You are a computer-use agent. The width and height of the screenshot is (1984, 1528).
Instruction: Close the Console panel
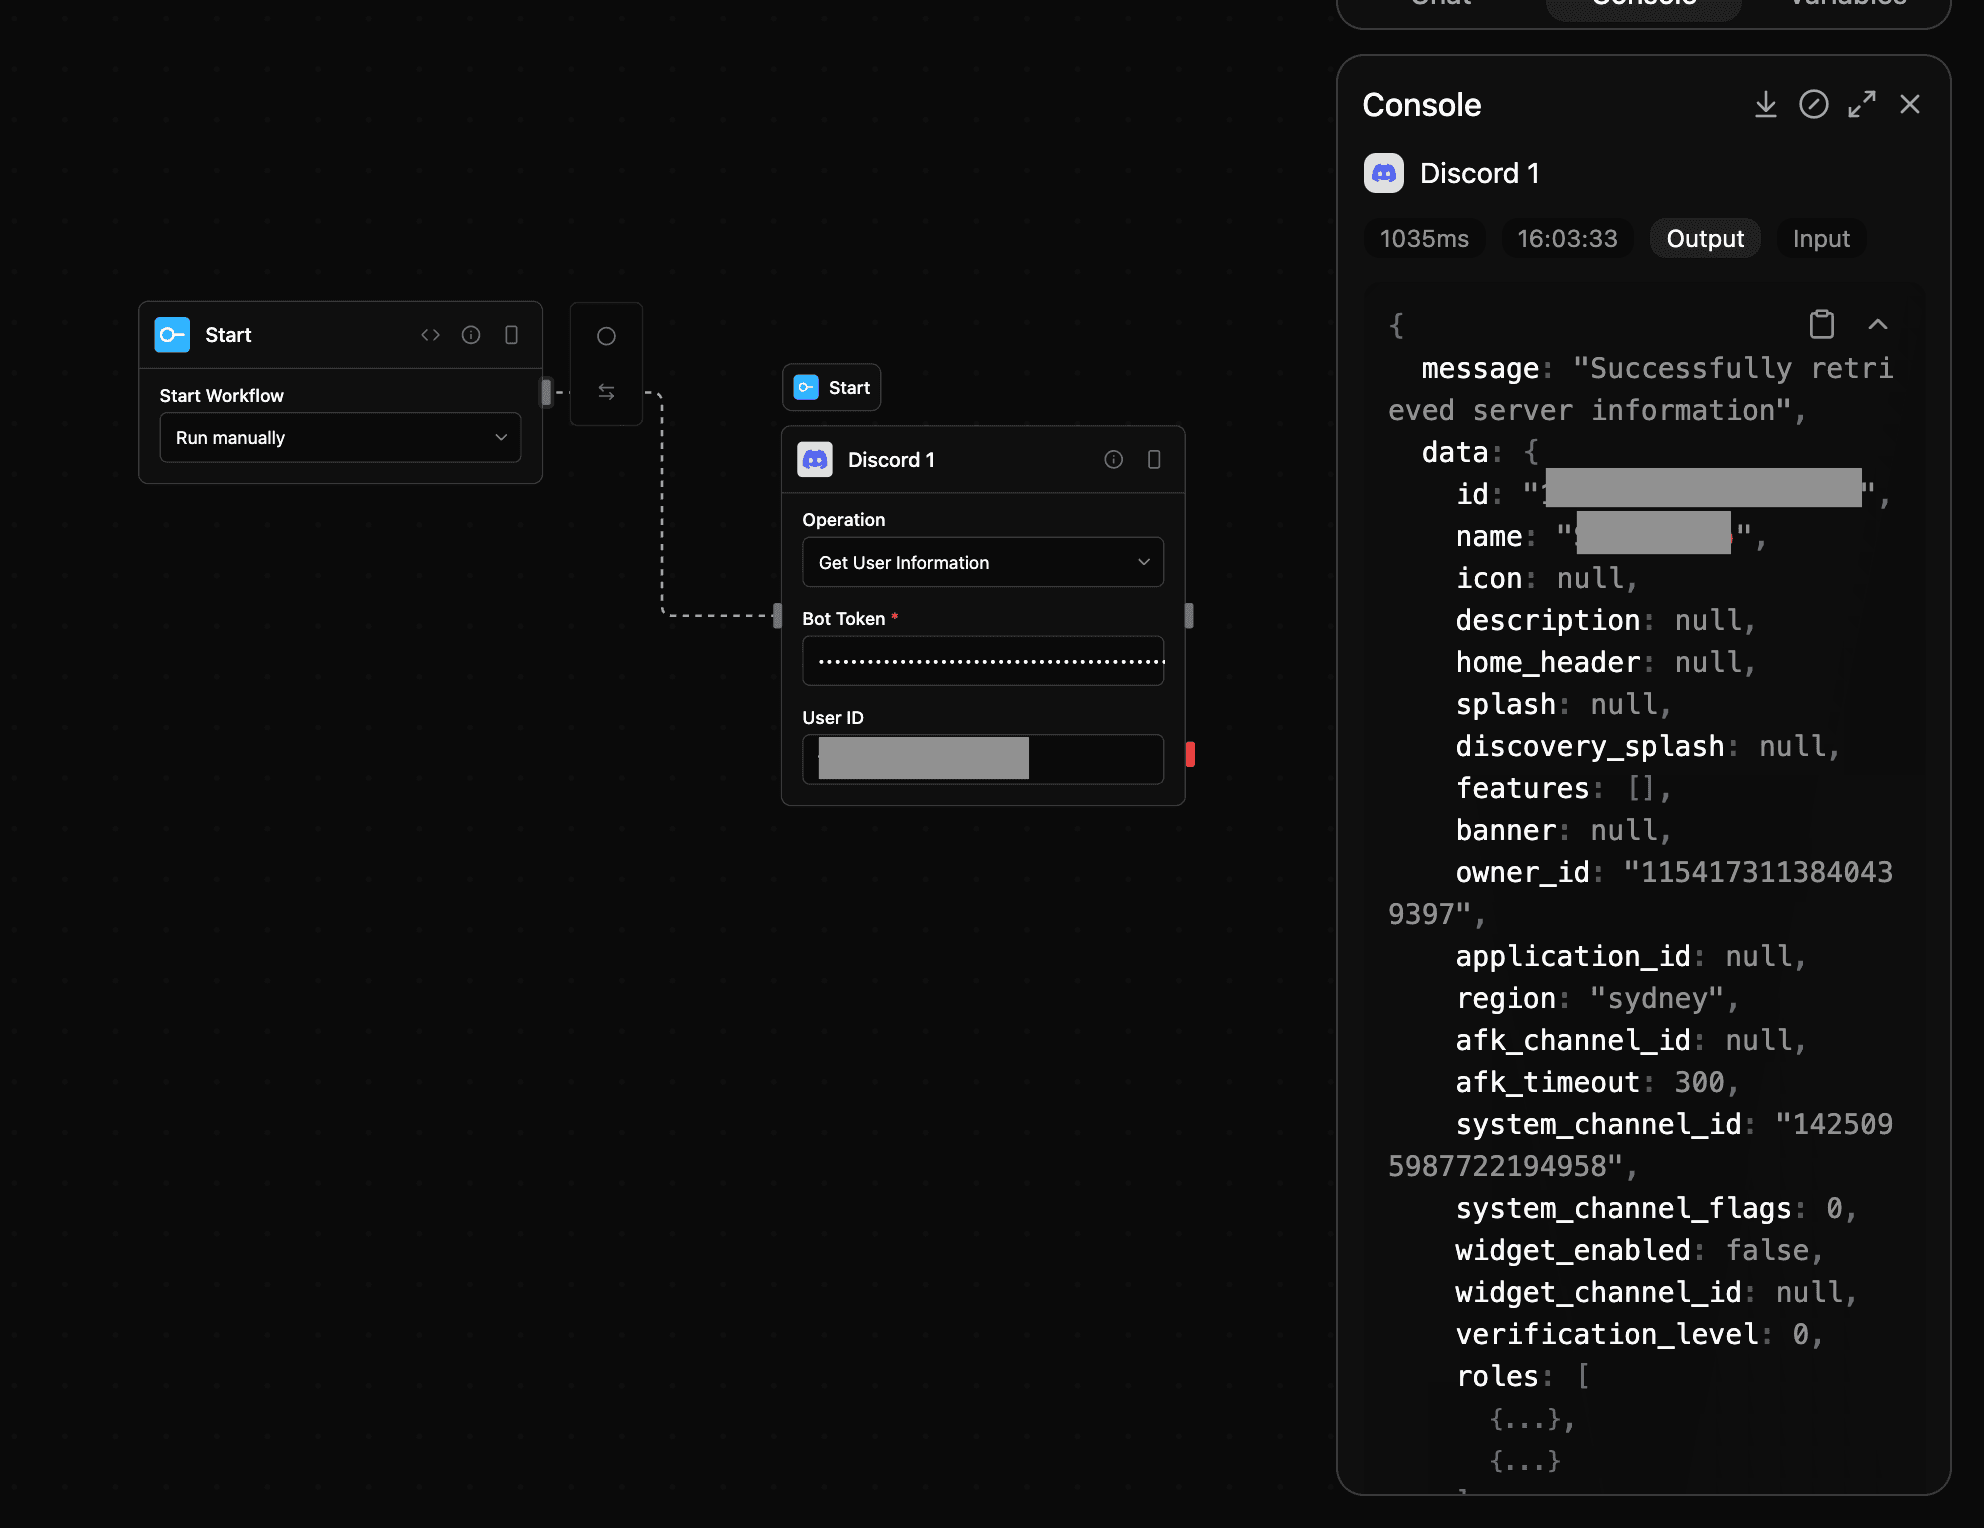(x=1910, y=104)
